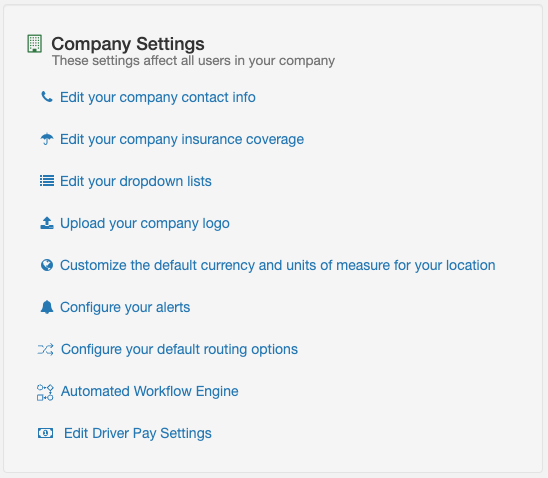Open Edit your company contact info
Screen dimensions: 548x478
[x=158, y=97]
